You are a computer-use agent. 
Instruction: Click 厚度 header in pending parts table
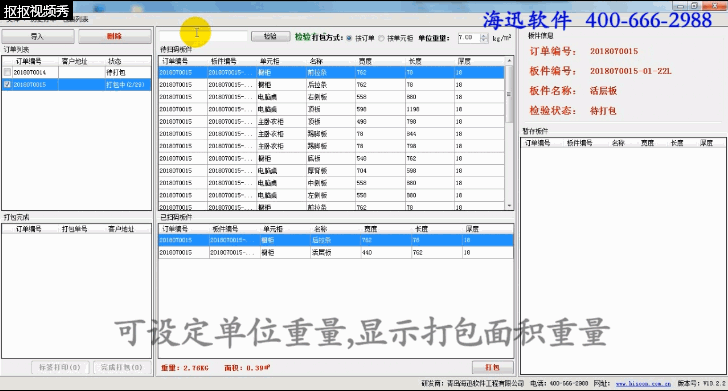click(464, 61)
